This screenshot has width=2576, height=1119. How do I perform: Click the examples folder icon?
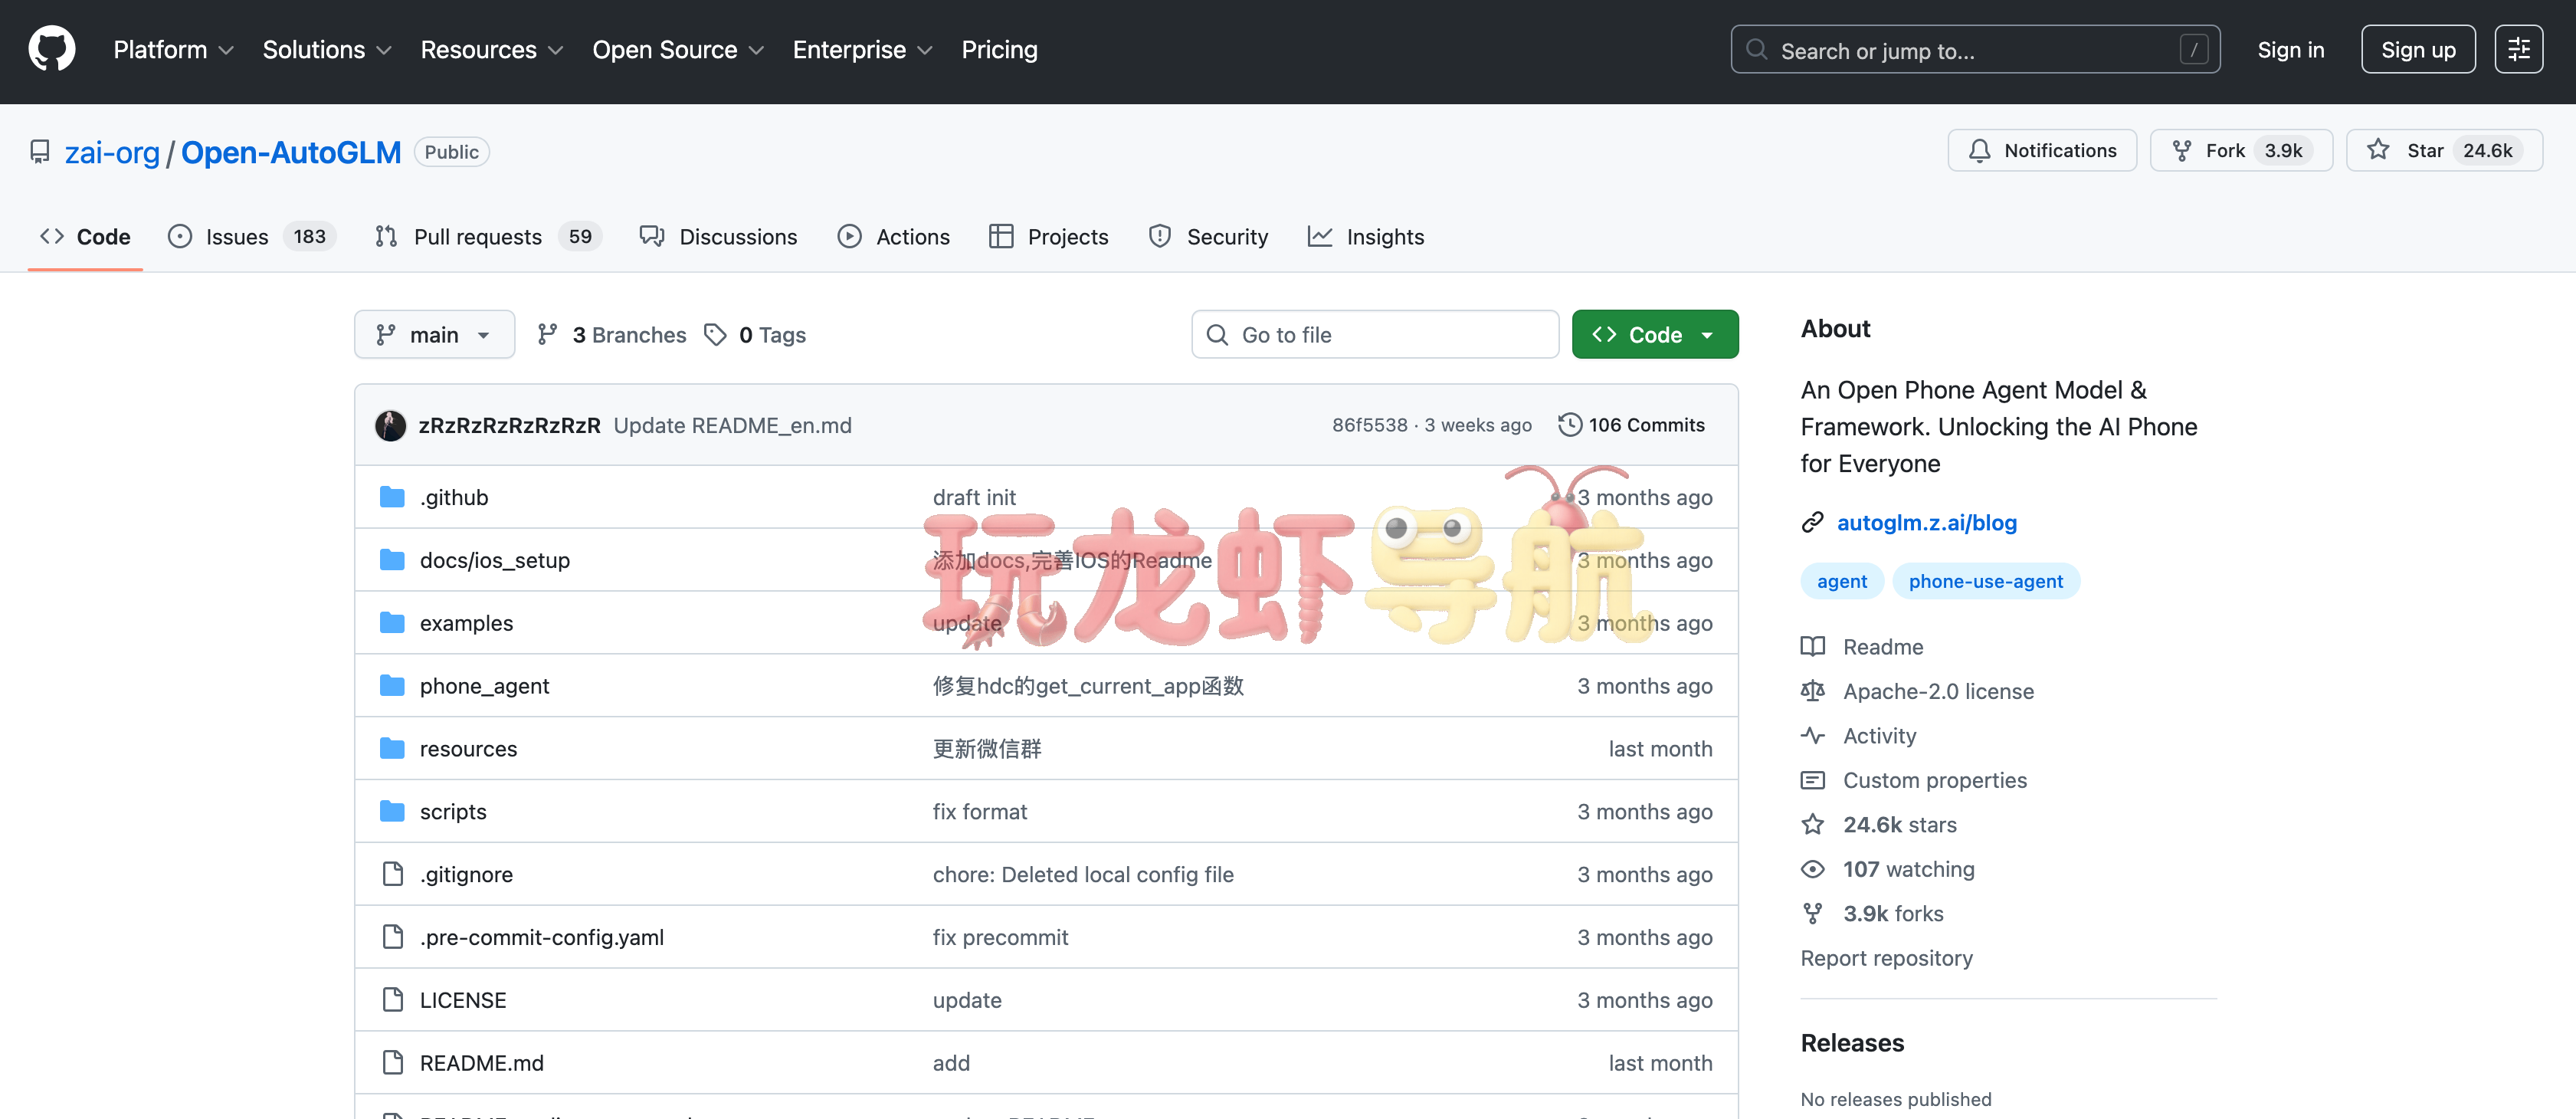(392, 623)
